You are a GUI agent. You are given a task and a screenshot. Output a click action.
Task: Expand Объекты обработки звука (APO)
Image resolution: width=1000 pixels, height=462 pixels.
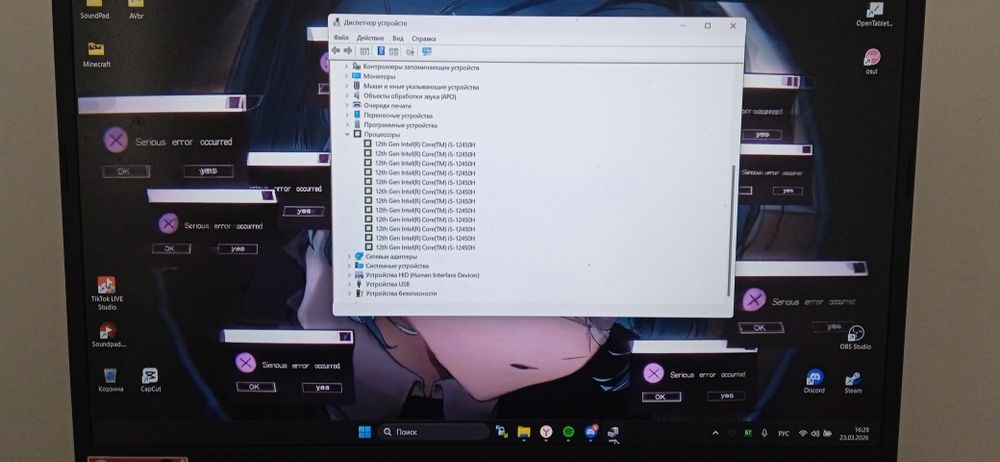point(347,96)
